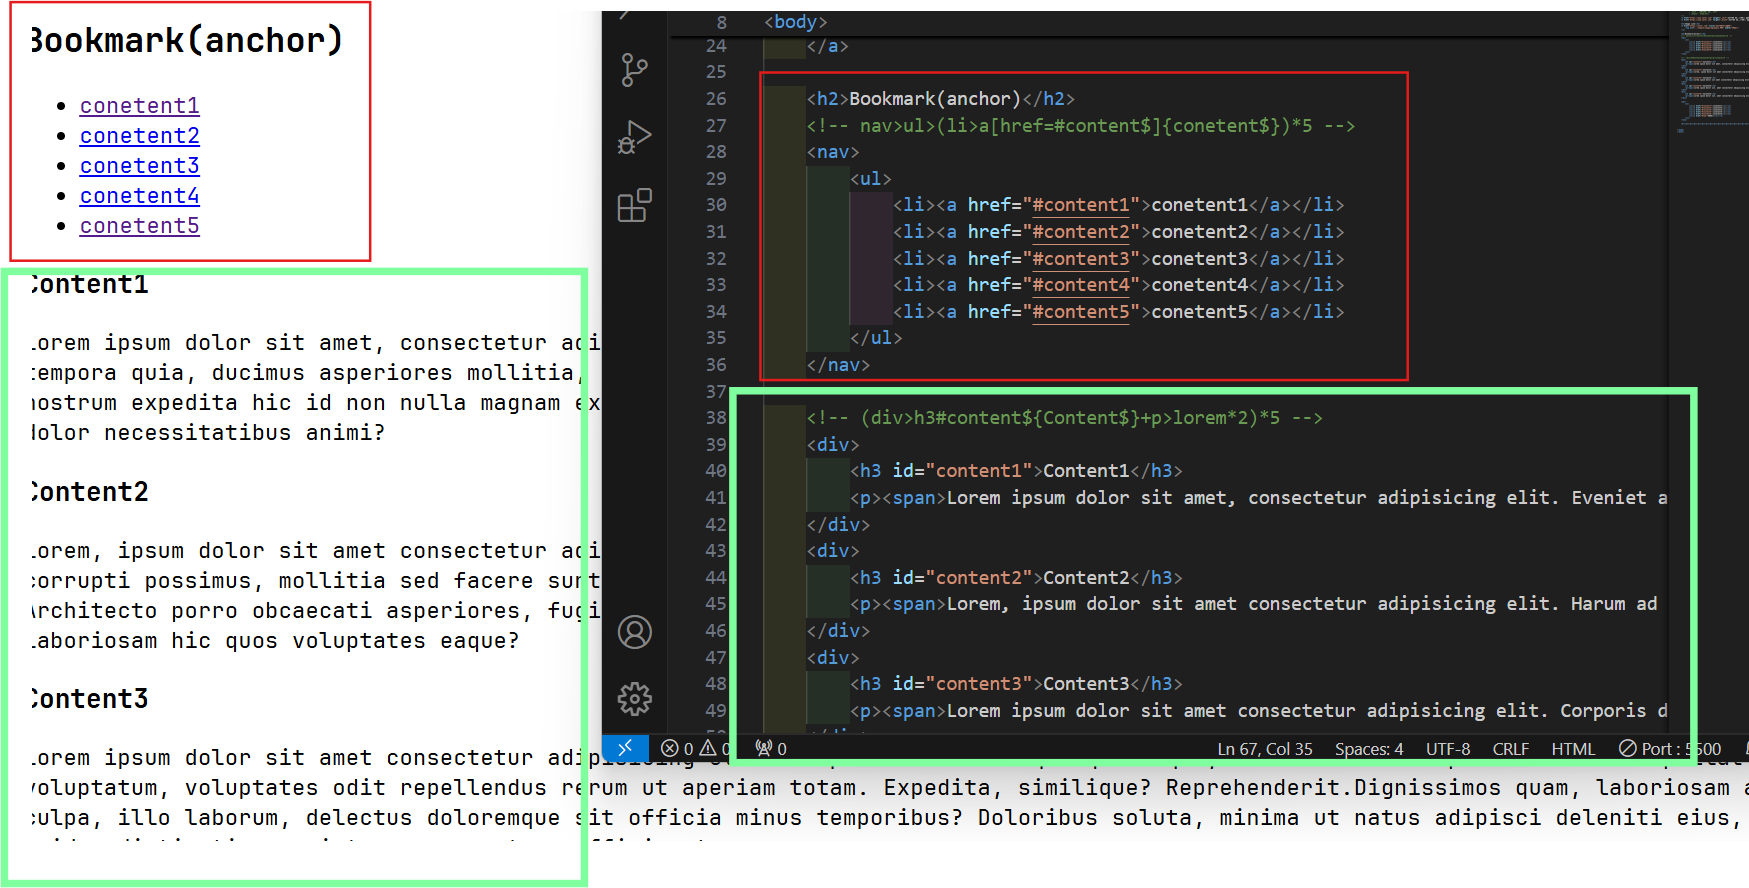The width and height of the screenshot is (1749, 888).
Task: Click the #content4 href in editor line 33
Action: (x=1080, y=285)
